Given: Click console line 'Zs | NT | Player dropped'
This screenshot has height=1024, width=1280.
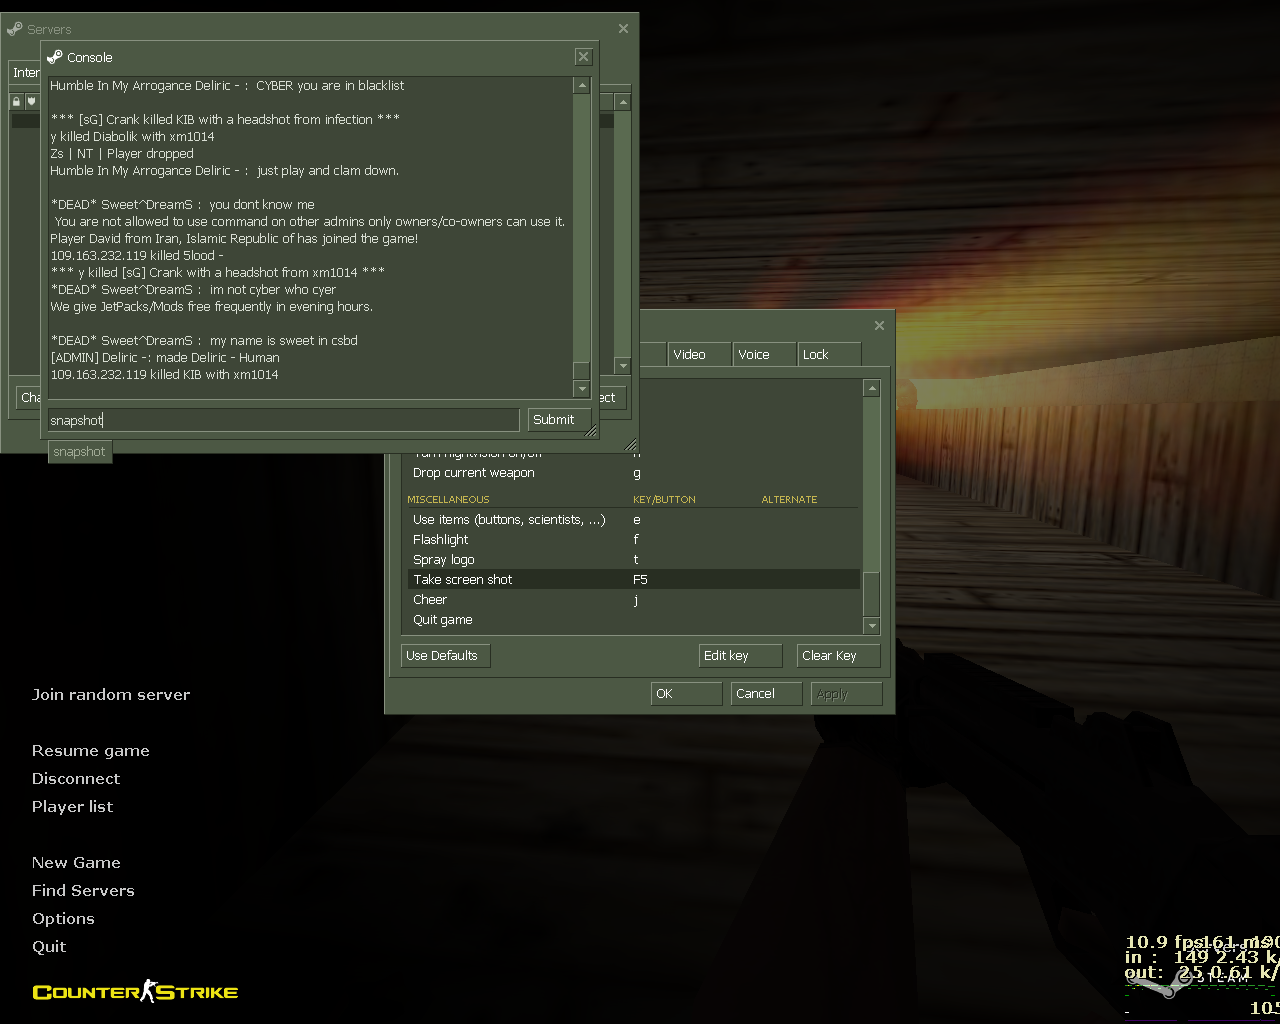Looking at the screenshot, I should point(122,153).
